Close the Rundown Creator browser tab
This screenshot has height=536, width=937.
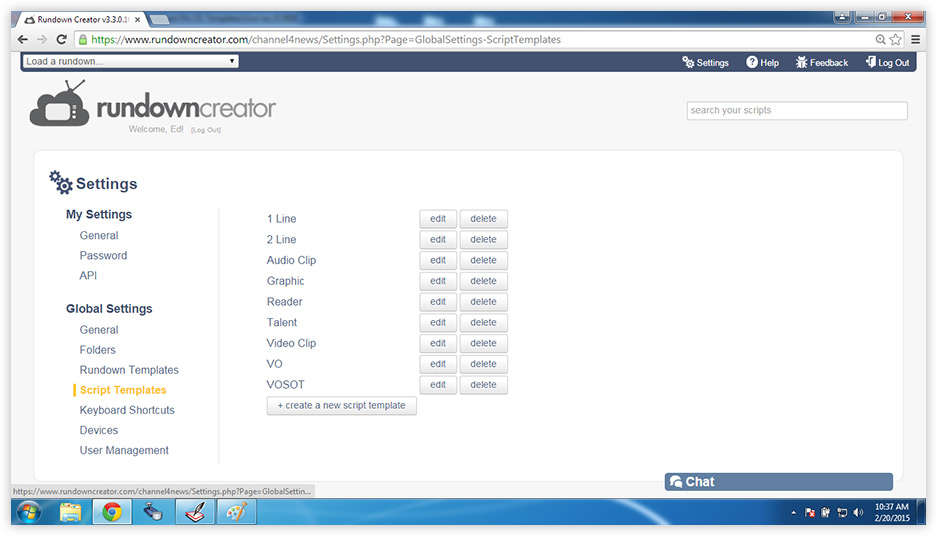137,19
